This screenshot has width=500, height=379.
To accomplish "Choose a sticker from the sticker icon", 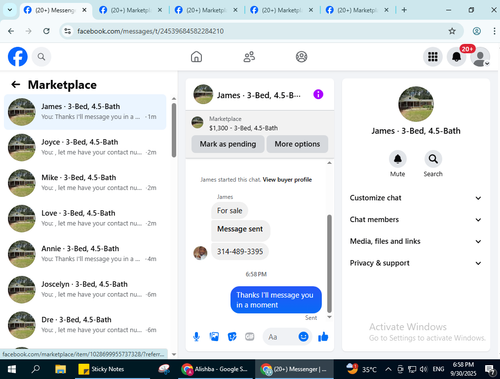I will pos(232,337).
